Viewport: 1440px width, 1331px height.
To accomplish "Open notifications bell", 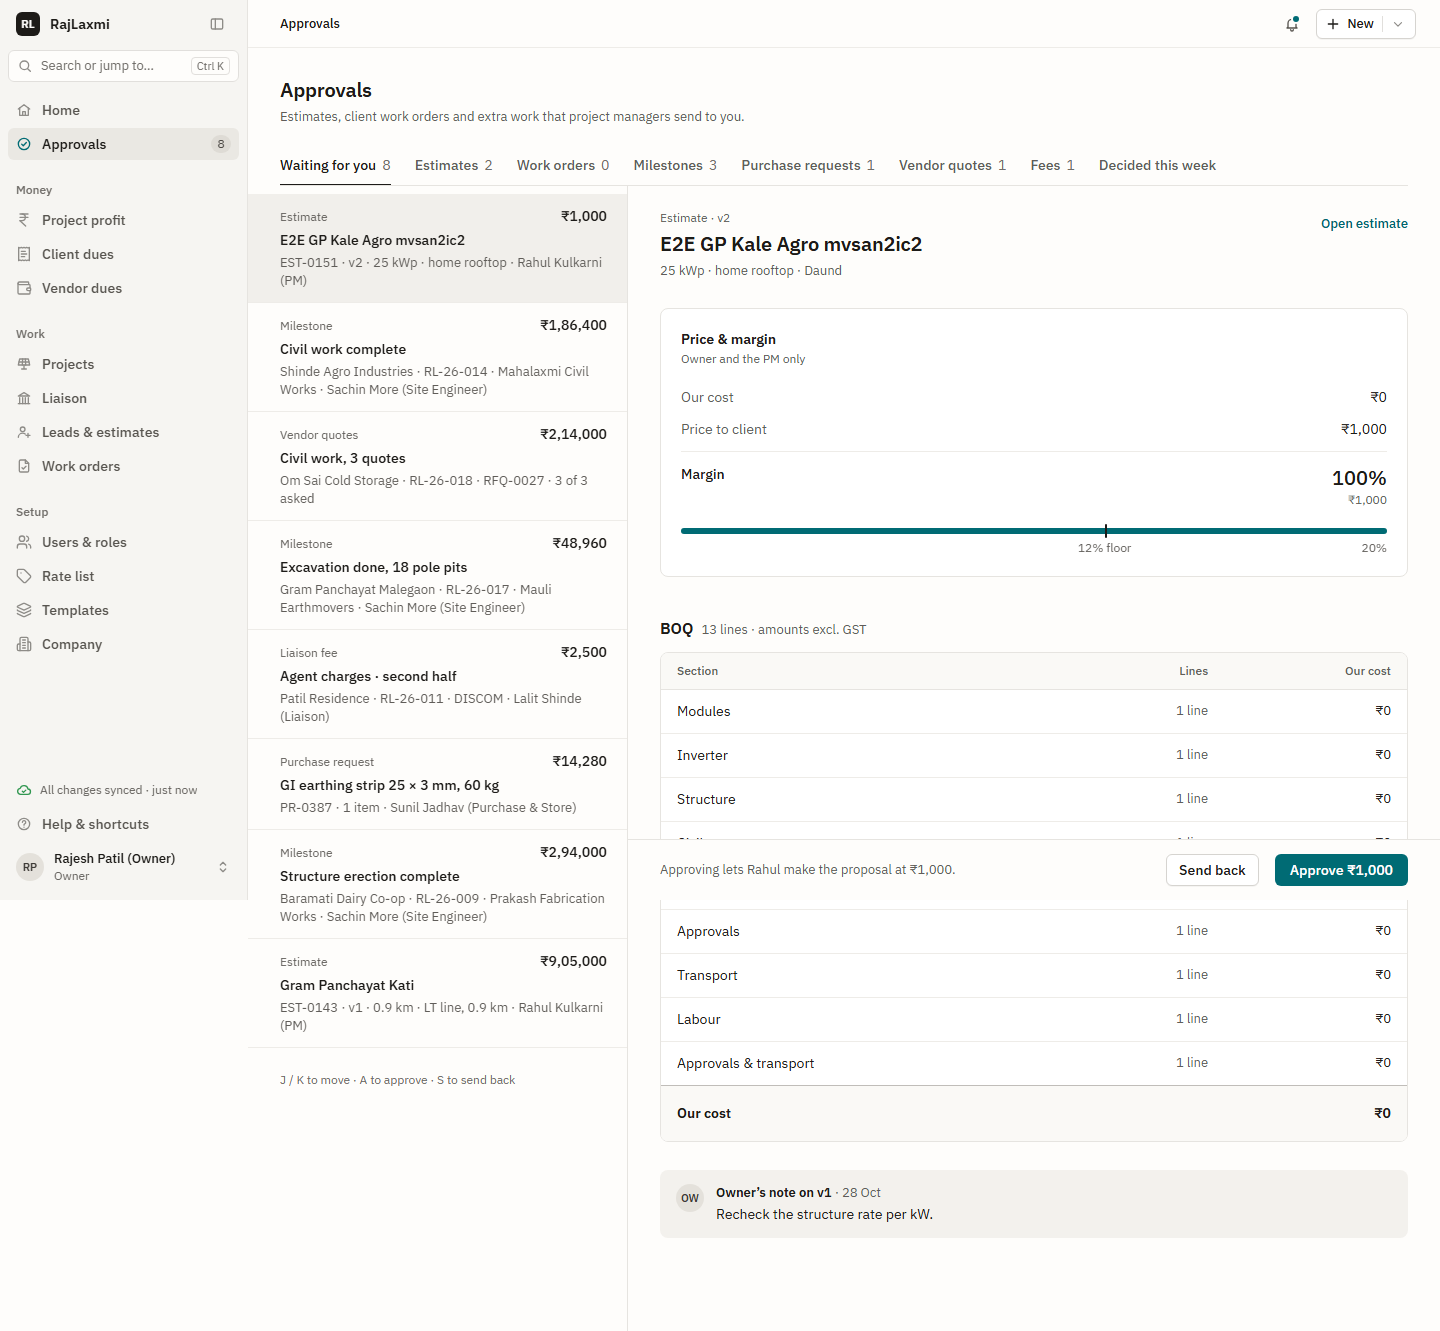I will (1292, 24).
